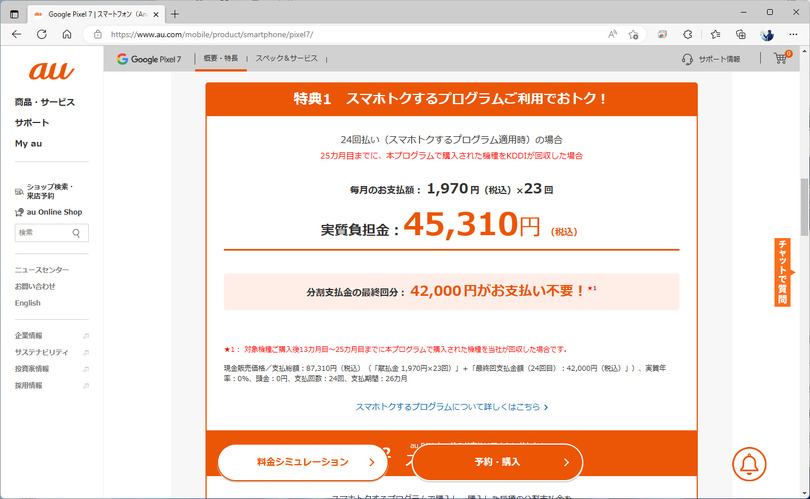Select スペック&サービス tab
810x499 pixels.
(286, 58)
